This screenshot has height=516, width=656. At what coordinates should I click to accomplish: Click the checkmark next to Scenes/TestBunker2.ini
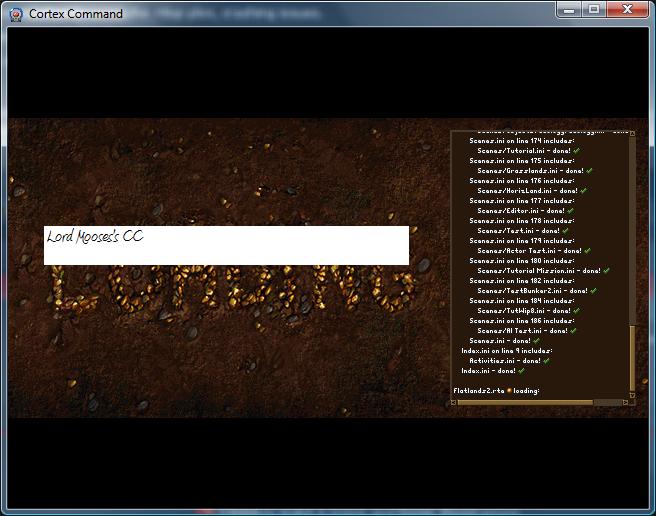(594, 291)
